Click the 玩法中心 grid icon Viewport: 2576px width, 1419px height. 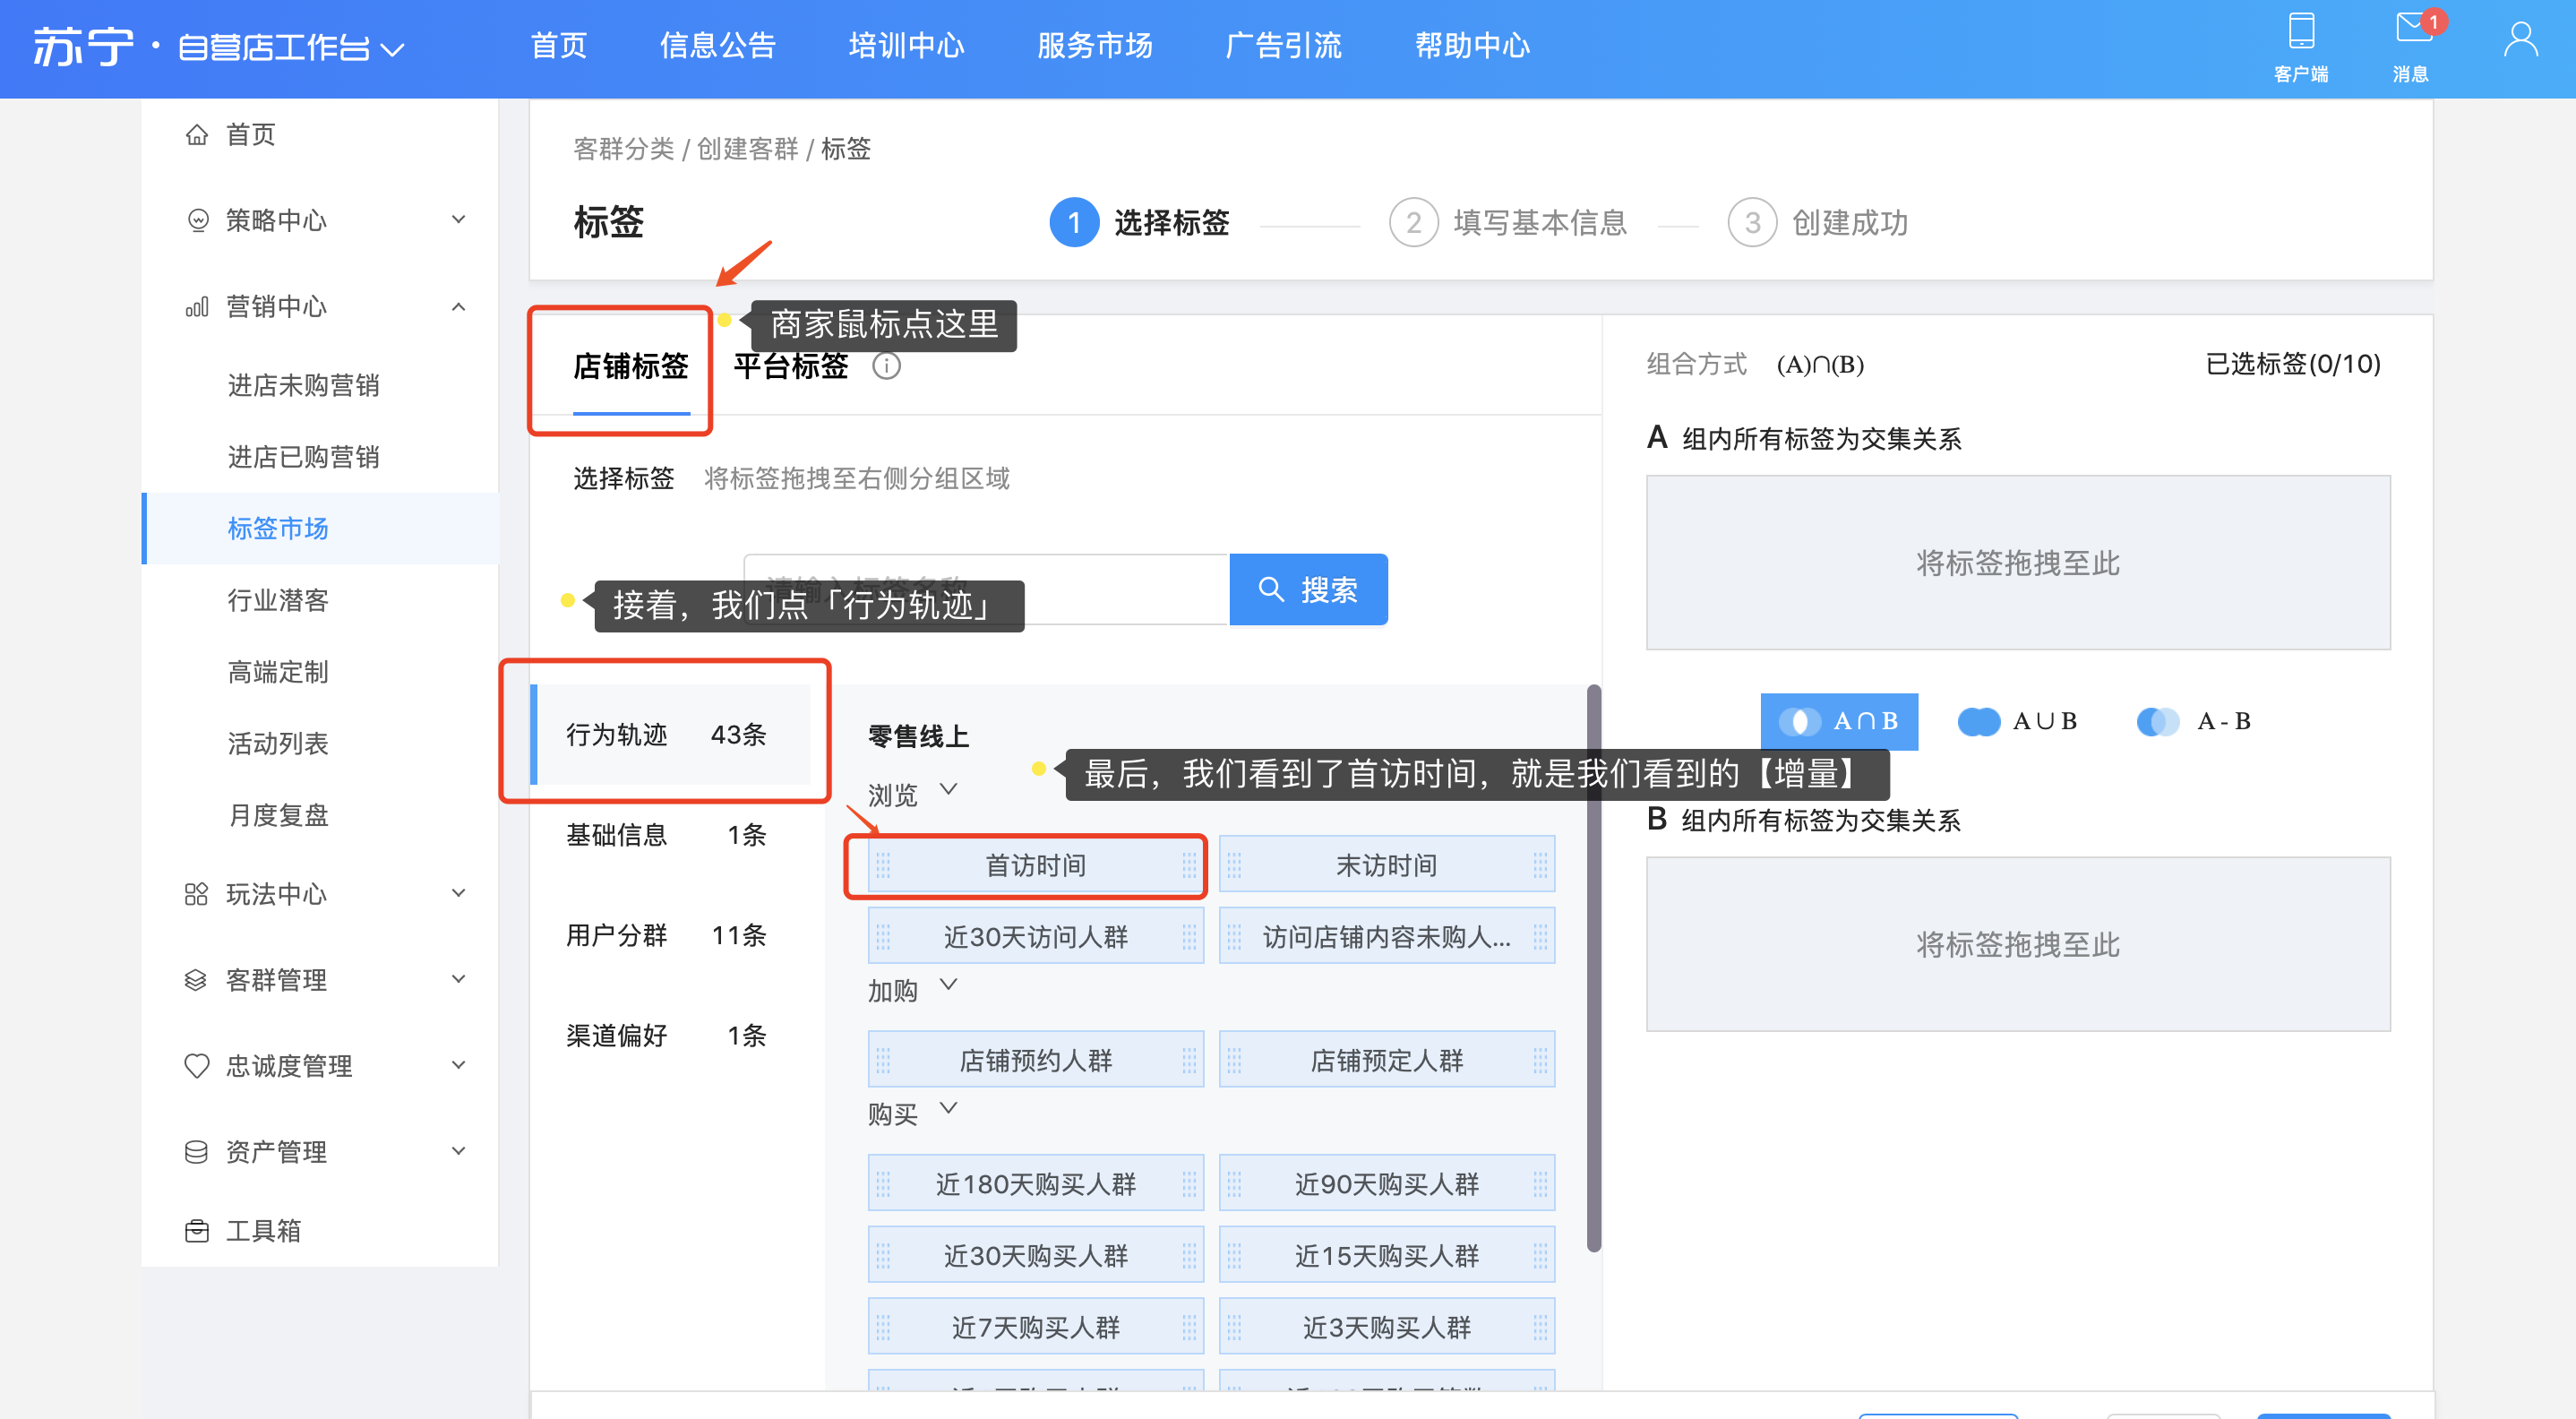click(x=196, y=894)
